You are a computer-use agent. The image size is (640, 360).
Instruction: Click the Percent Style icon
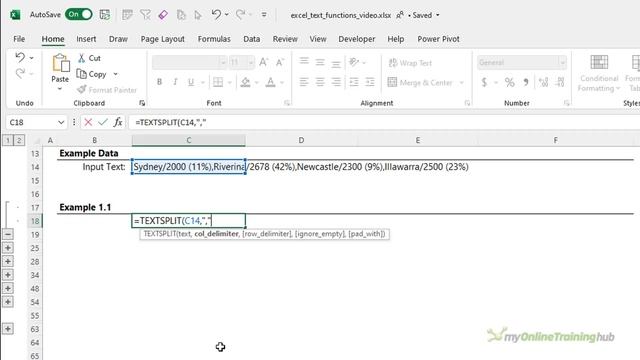point(509,82)
